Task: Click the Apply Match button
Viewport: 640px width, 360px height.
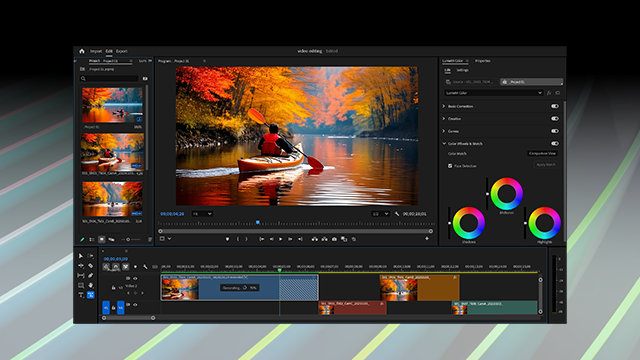Action: tap(546, 164)
